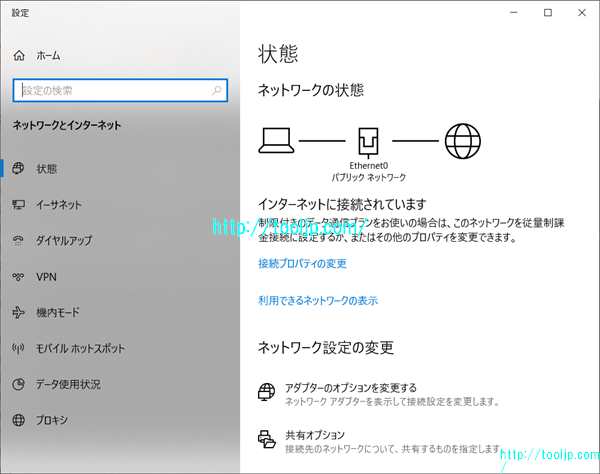Click the モバイル ホットスポット antenna icon
The height and width of the screenshot is (474, 600).
tap(18, 348)
